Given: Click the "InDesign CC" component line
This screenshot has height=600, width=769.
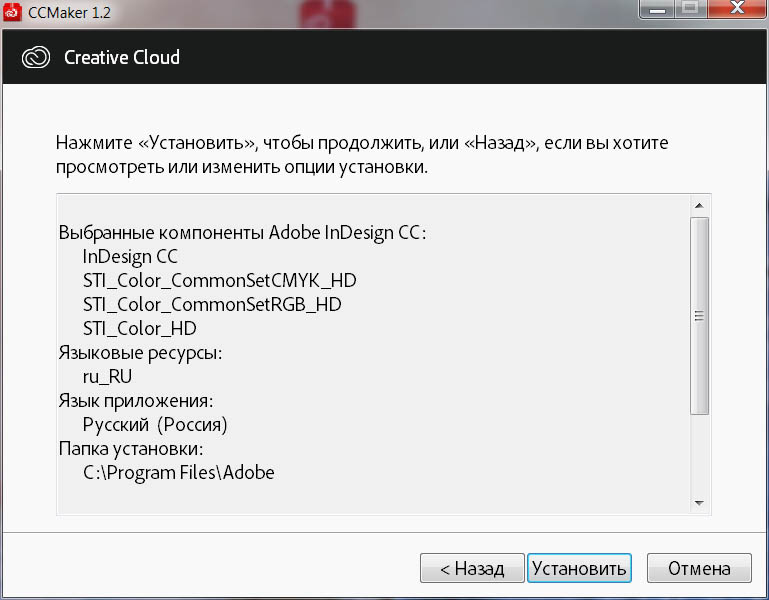Looking at the screenshot, I should coord(130,256).
